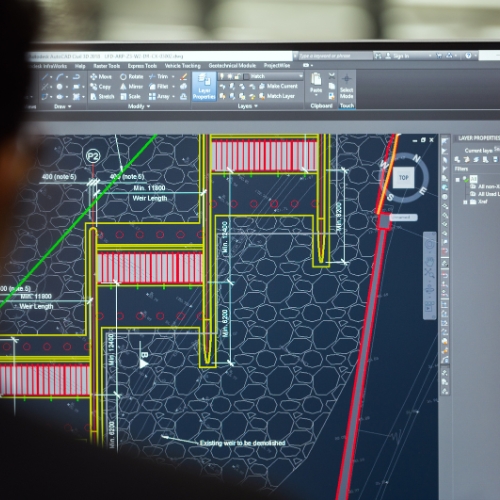This screenshot has width=500, height=500.
Task: Open Layer Properties manager button
Action: click(204, 87)
